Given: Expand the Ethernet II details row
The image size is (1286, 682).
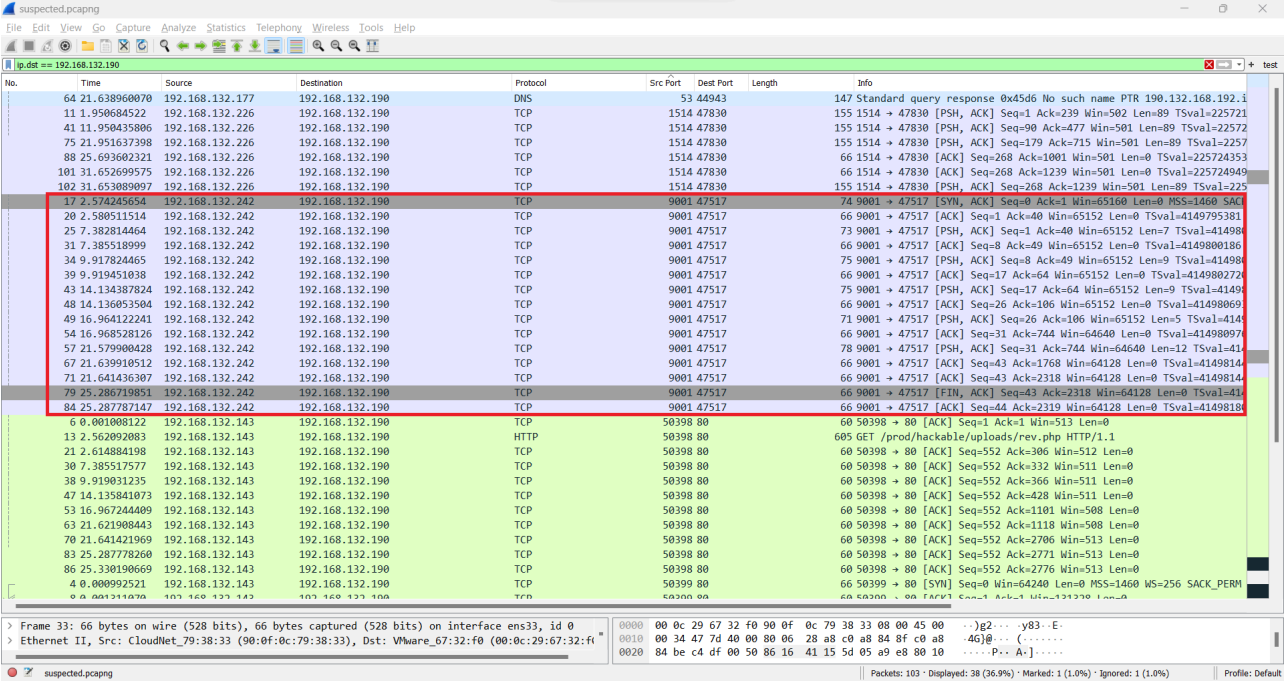Looking at the screenshot, I should 10,640.
